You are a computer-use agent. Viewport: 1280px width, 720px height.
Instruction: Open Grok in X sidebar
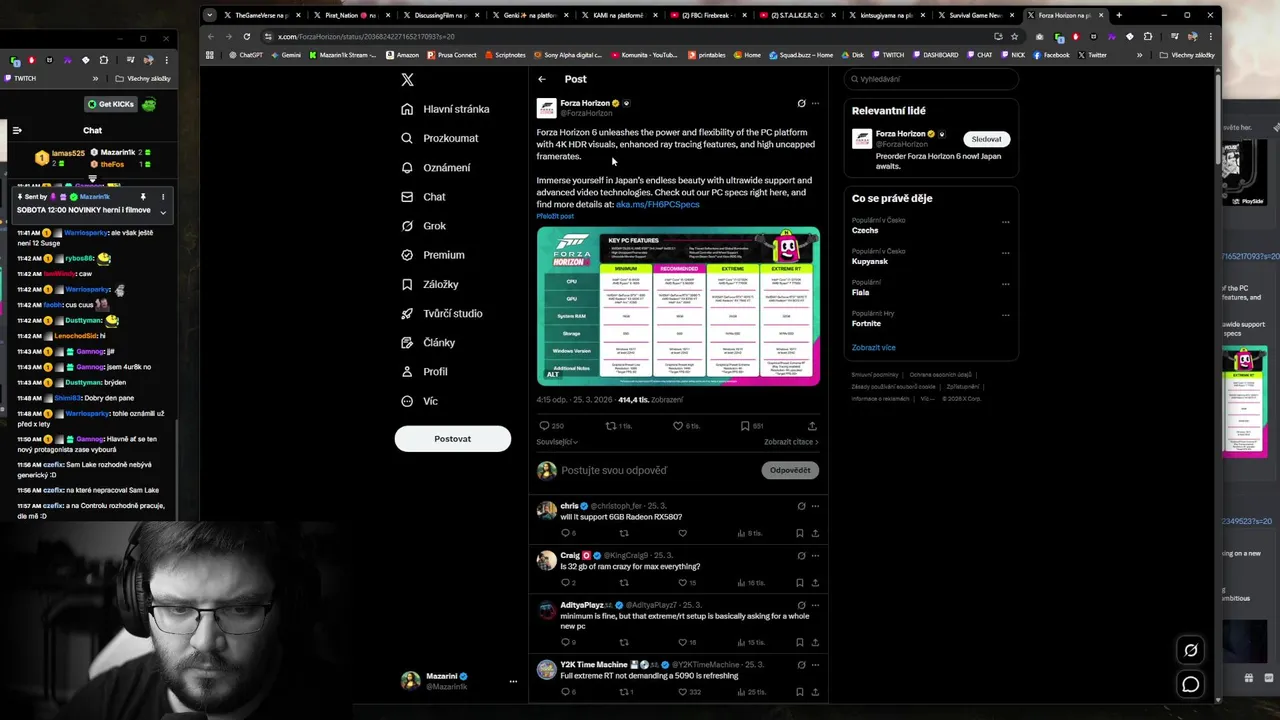(424, 226)
